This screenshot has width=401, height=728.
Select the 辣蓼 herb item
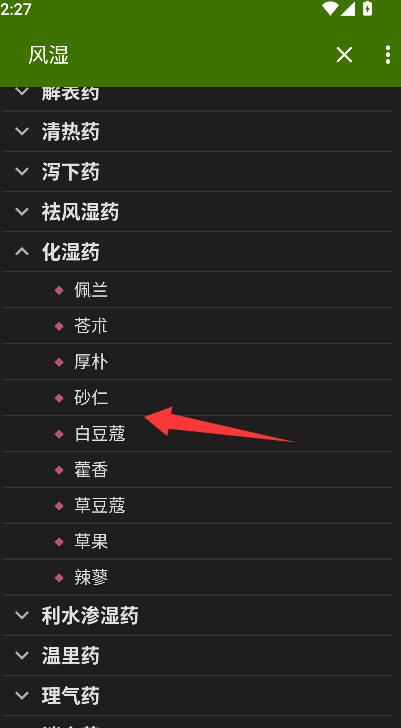tap(197, 578)
